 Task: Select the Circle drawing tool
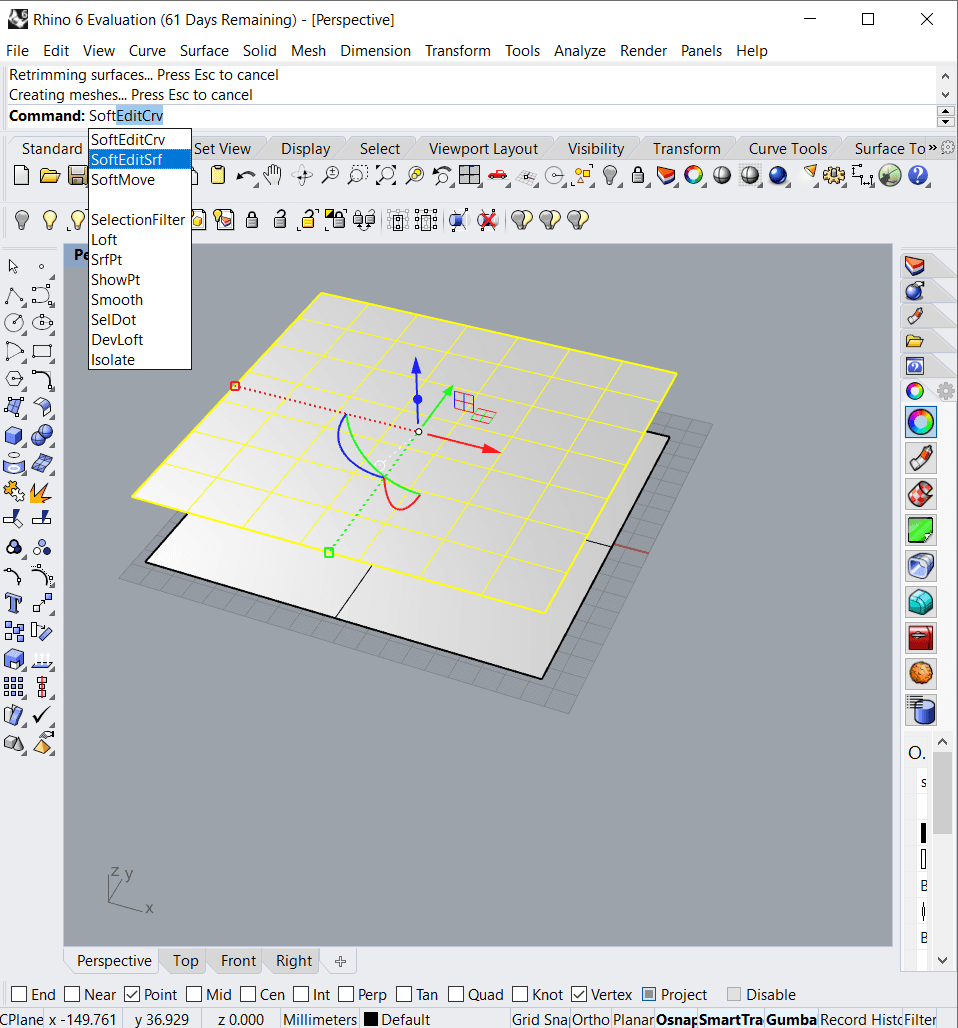click(14, 323)
